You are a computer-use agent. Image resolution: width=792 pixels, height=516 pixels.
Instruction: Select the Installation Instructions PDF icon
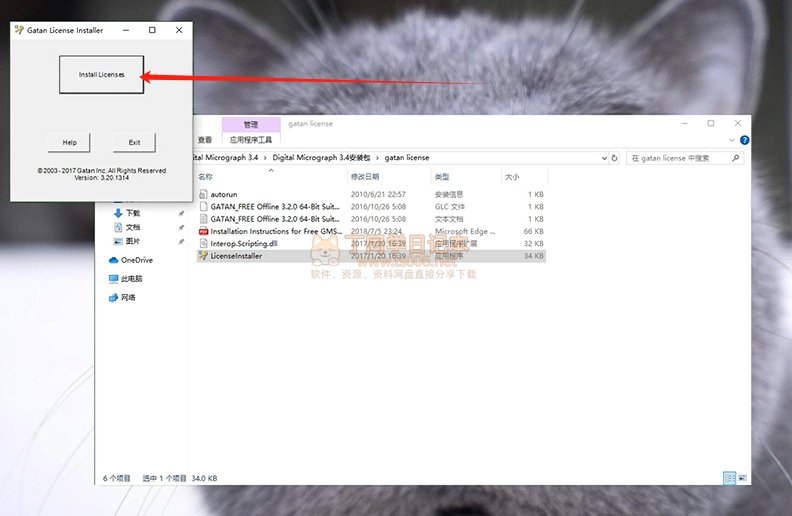pyautogui.click(x=203, y=231)
